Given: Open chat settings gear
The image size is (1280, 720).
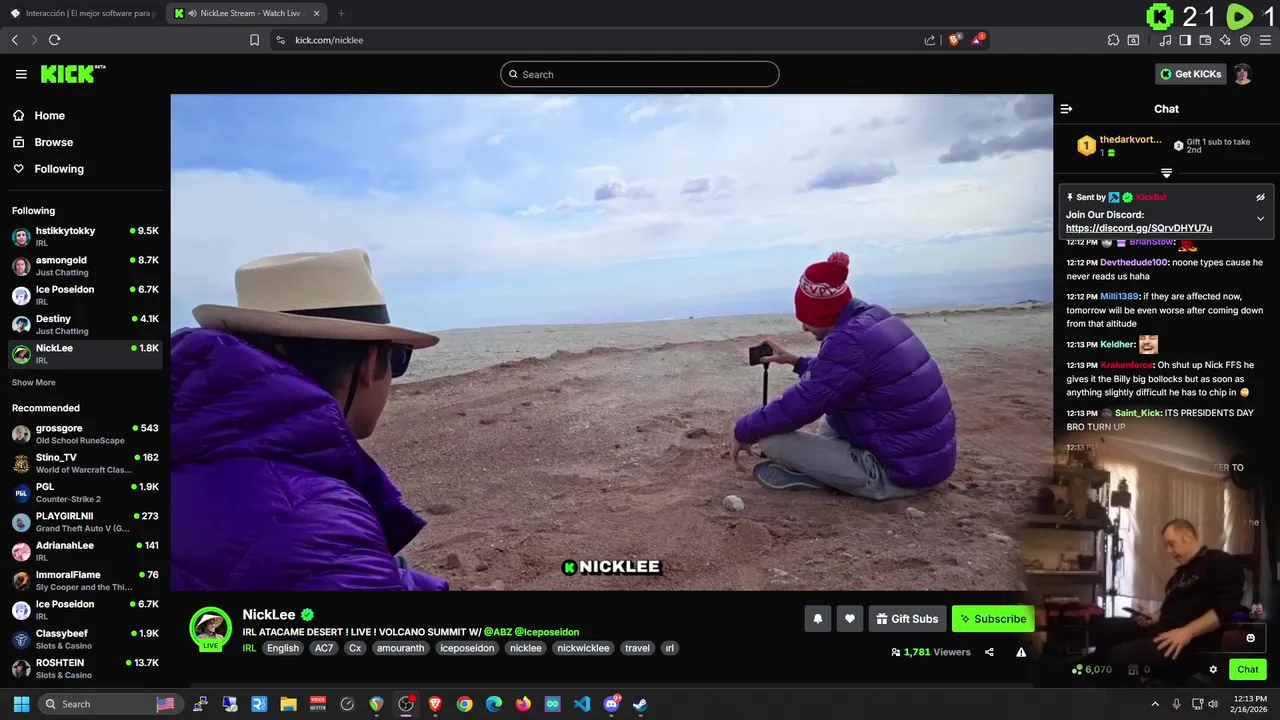Looking at the screenshot, I should (x=1213, y=670).
